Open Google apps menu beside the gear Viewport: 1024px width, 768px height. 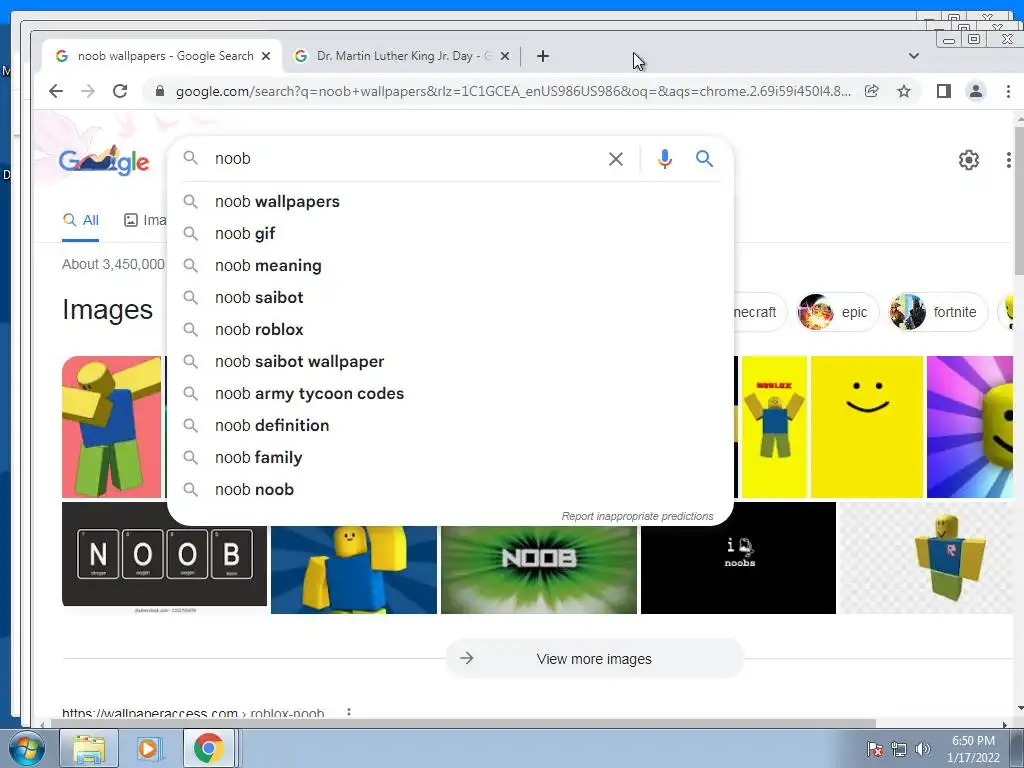pyautogui.click(x=1009, y=160)
